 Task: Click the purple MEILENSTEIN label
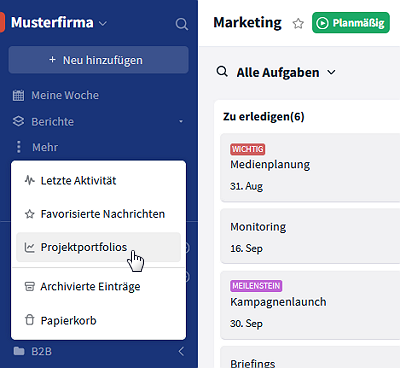pos(256,286)
